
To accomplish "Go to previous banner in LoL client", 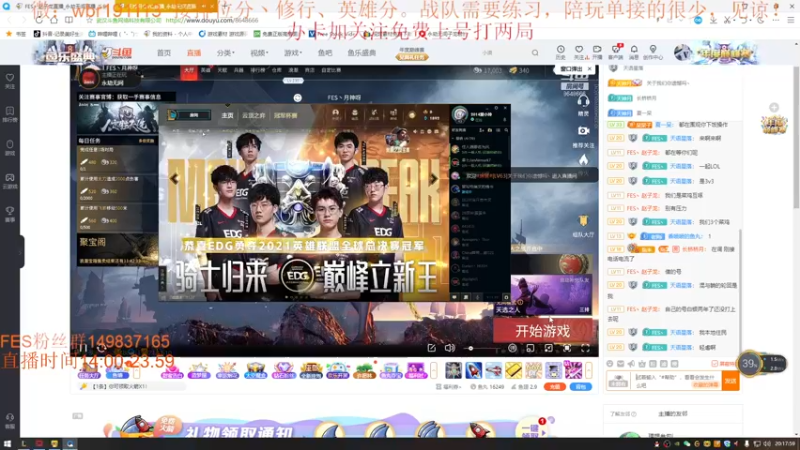I will (x=174, y=179).
